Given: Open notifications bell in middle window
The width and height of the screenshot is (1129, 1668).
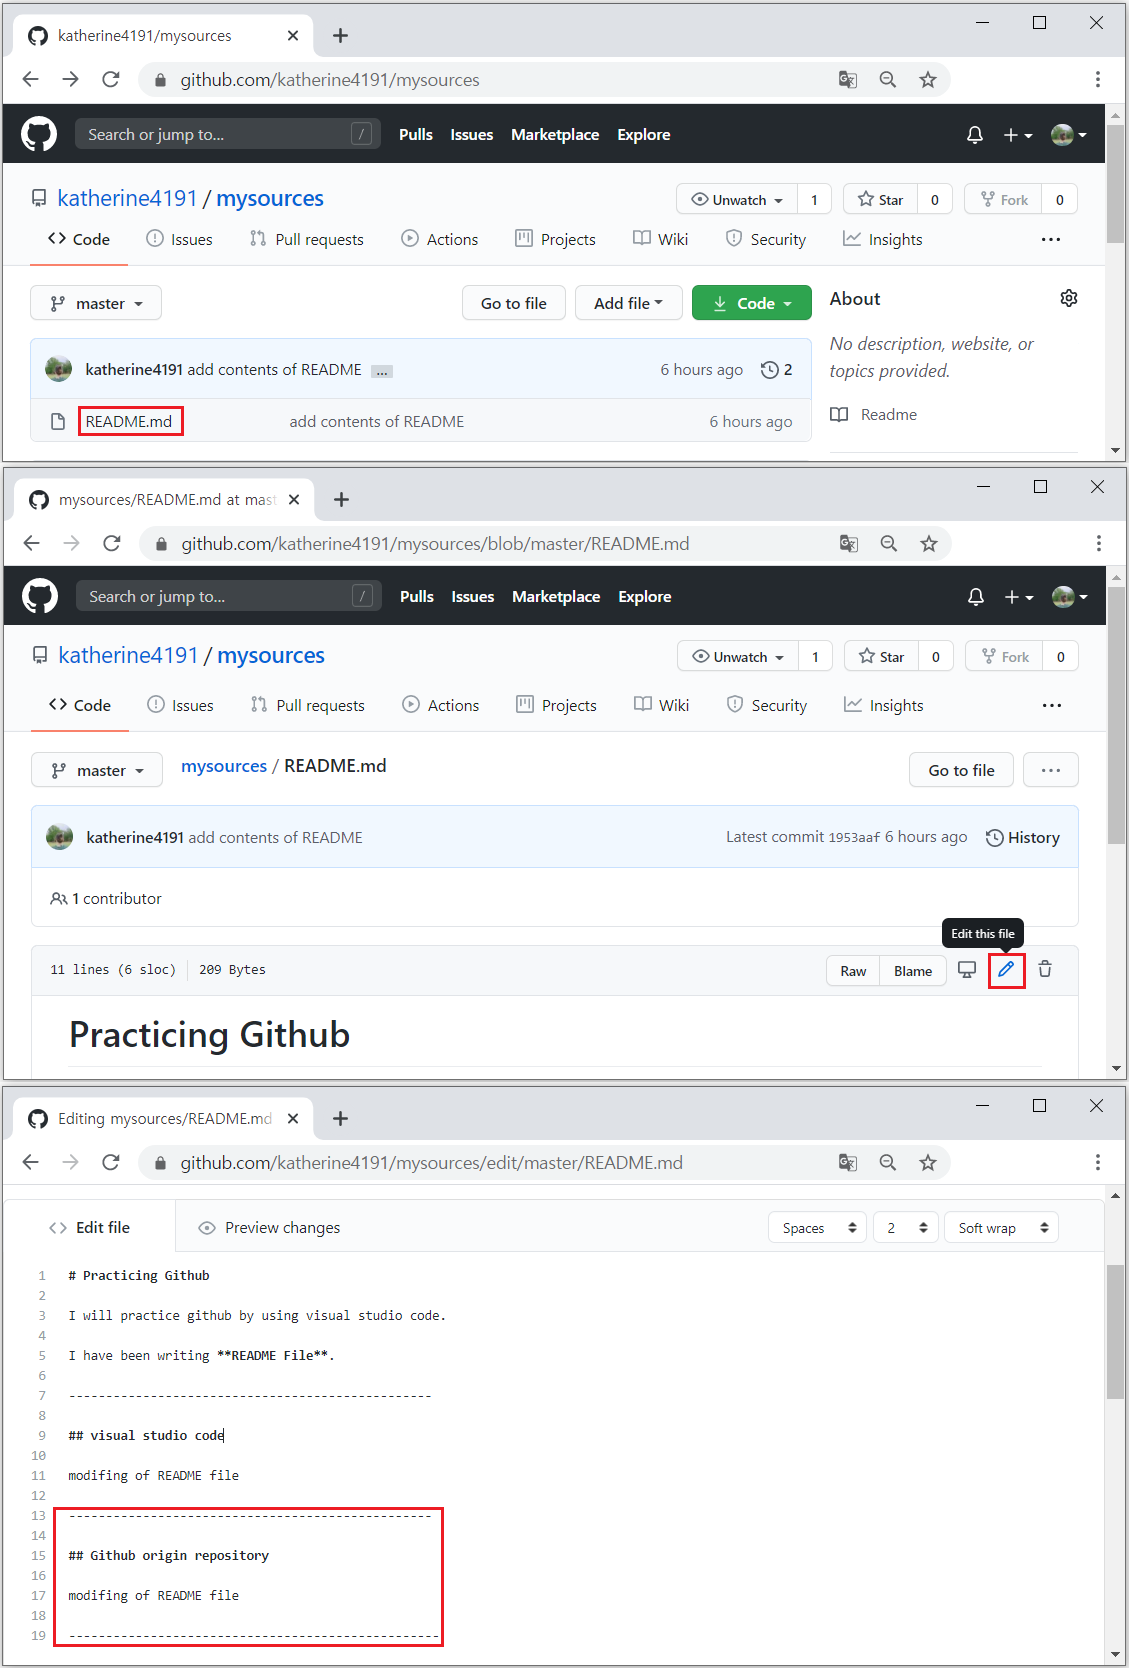Looking at the screenshot, I should click(x=976, y=596).
